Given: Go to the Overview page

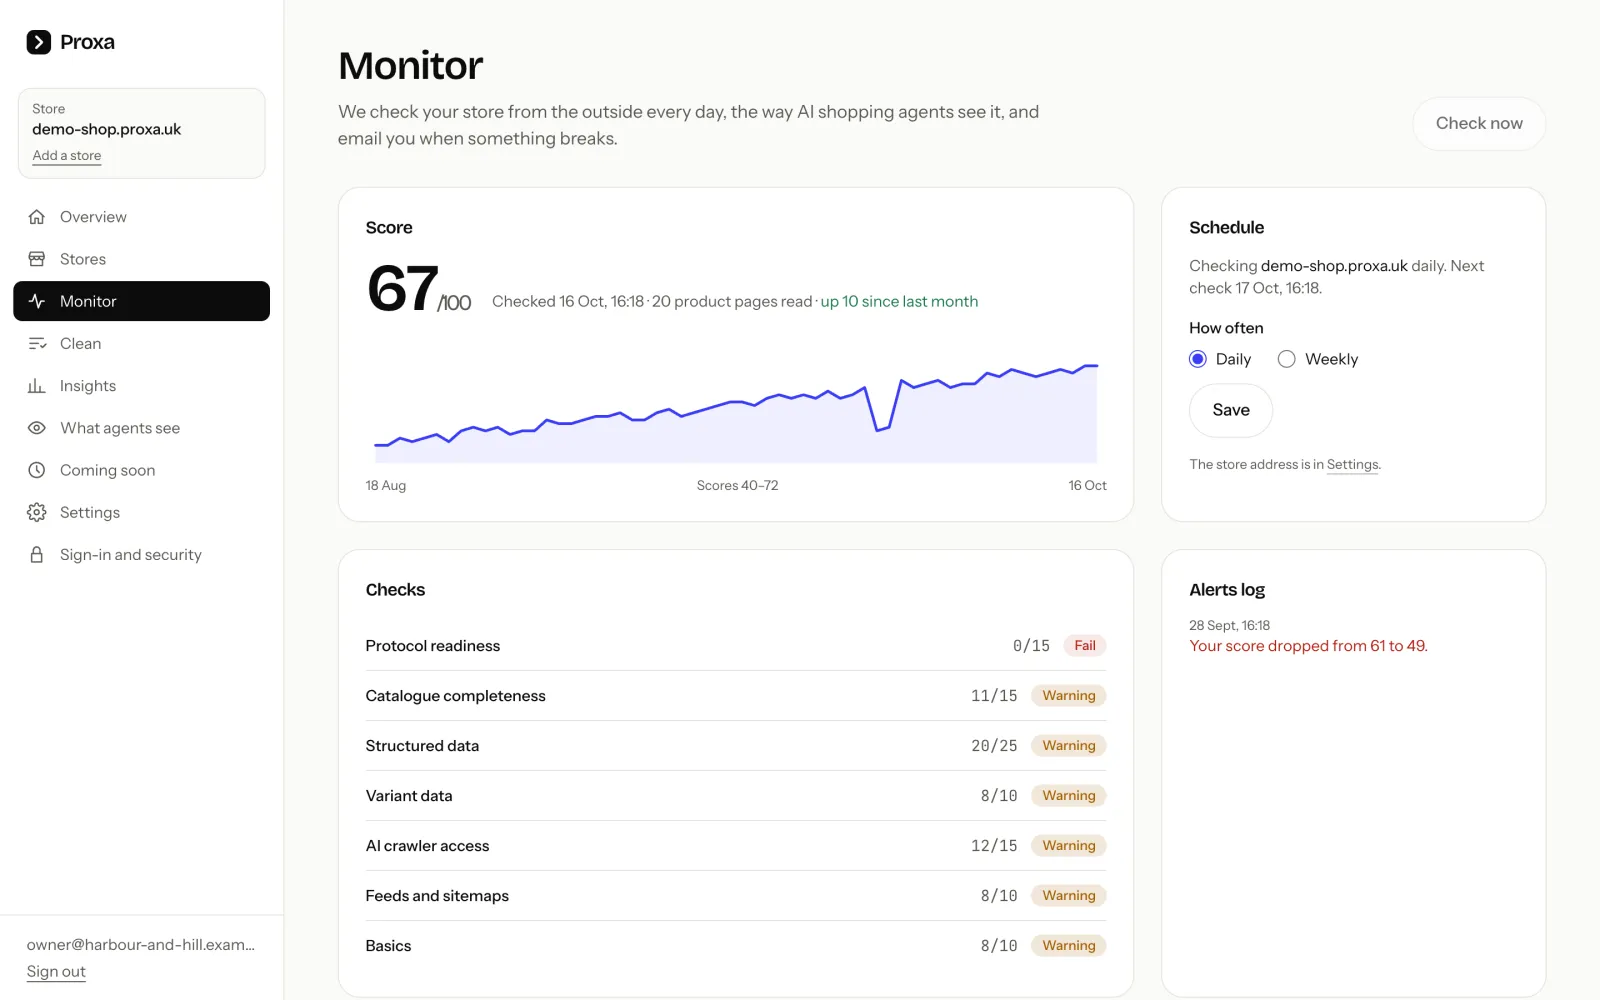Looking at the screenshot, I should tap(141, 217).
